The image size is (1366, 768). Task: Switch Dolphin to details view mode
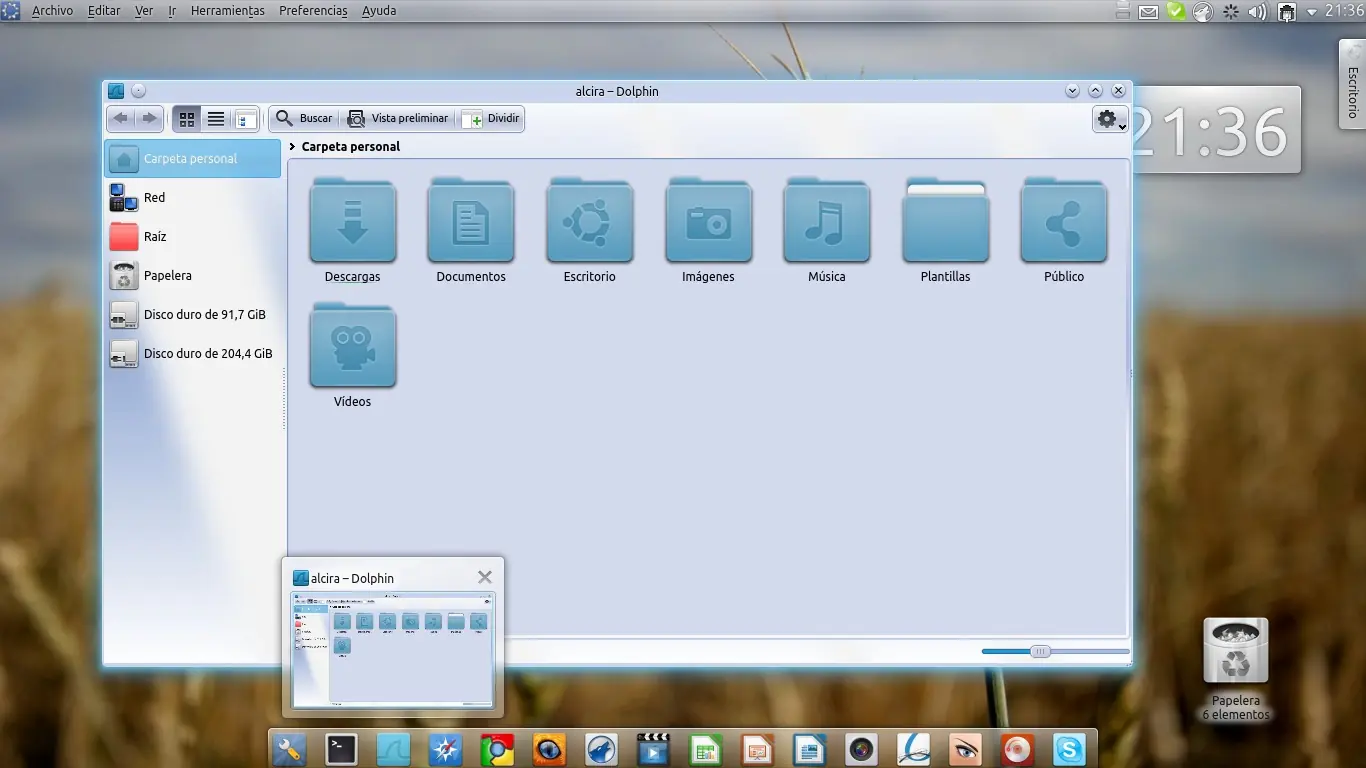[215, 118]
